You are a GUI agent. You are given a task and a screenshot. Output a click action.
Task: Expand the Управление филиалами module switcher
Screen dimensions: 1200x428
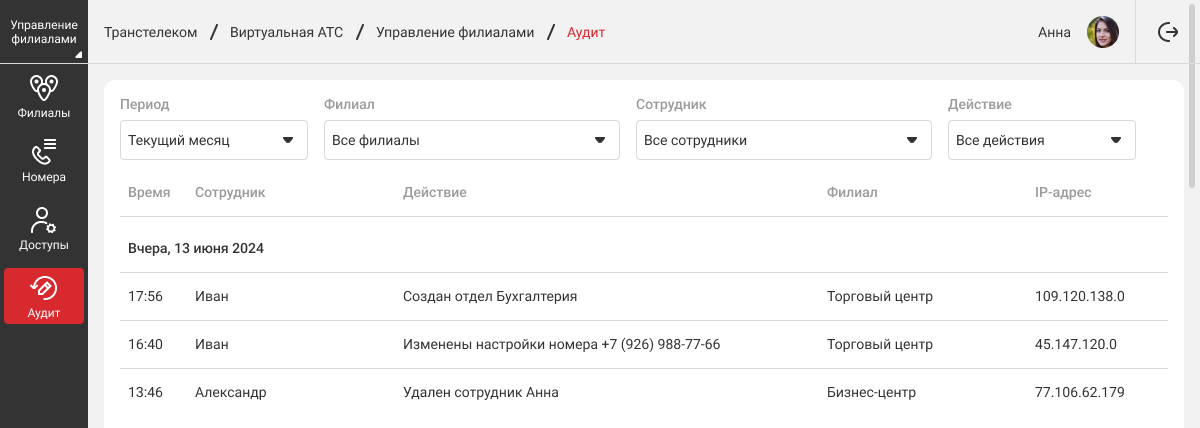coord(43,32)
